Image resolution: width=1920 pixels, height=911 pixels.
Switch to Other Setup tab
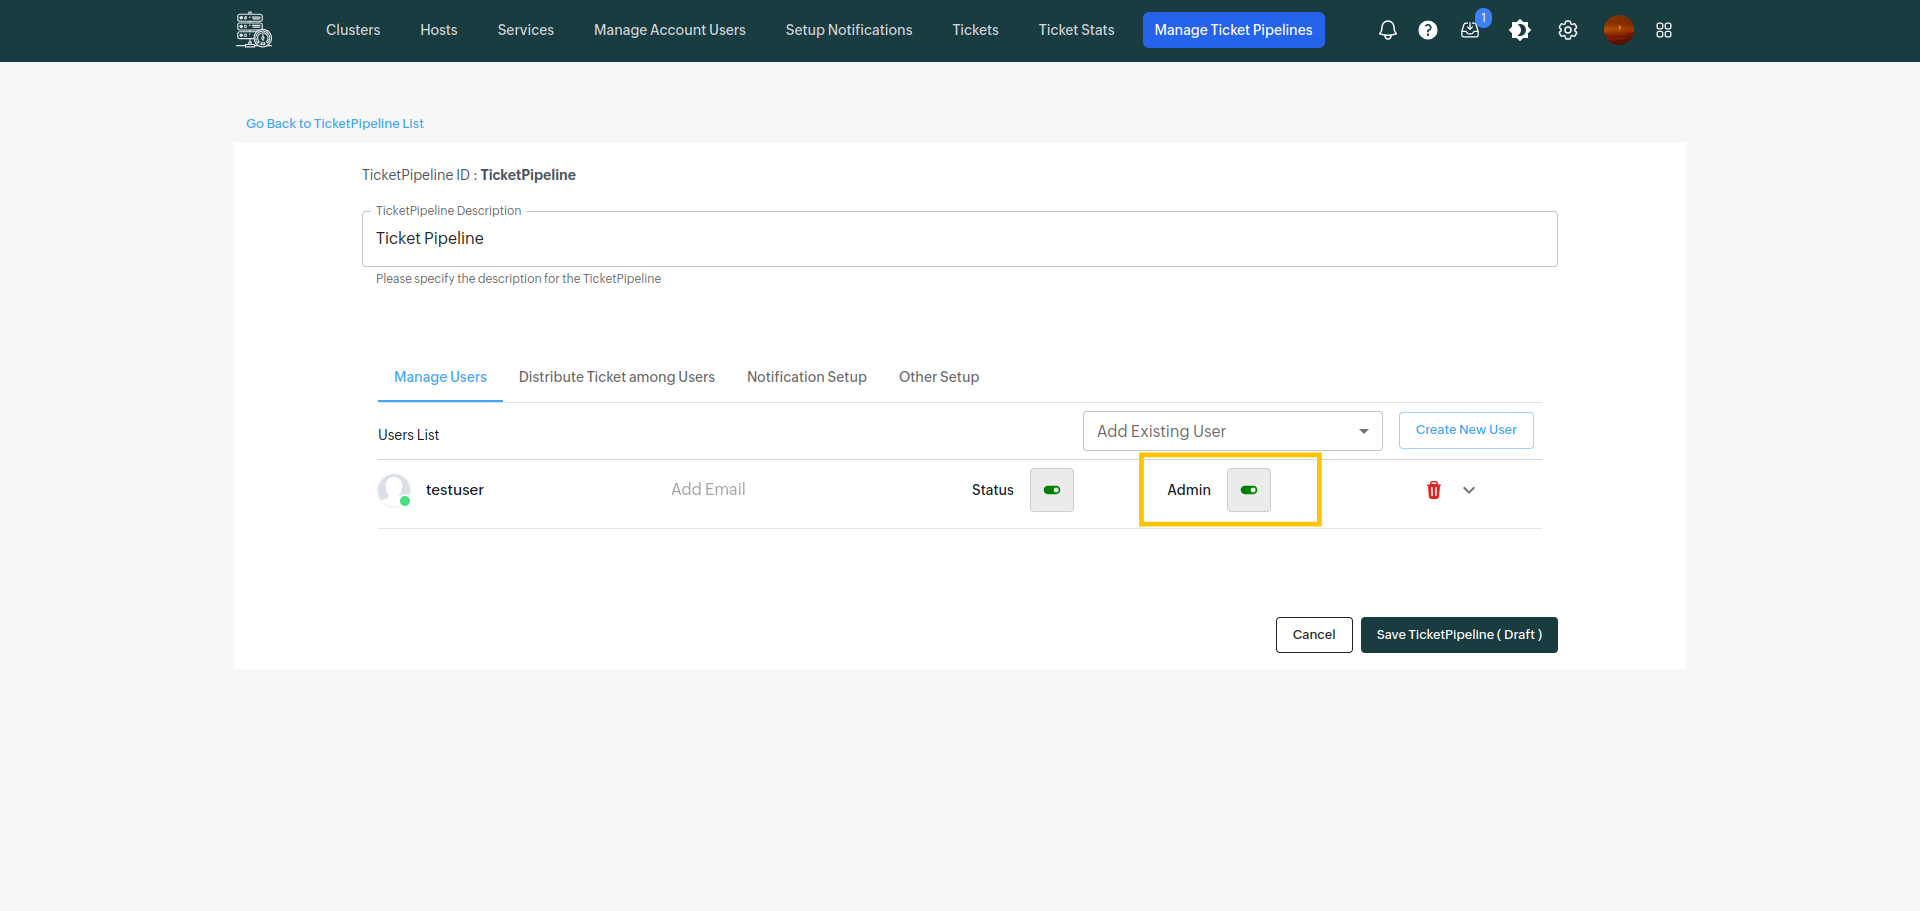[939, 377]
